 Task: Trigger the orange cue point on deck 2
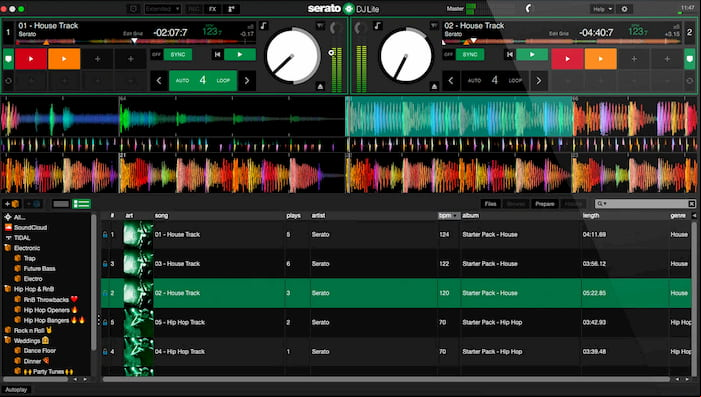tap(600, 59)
